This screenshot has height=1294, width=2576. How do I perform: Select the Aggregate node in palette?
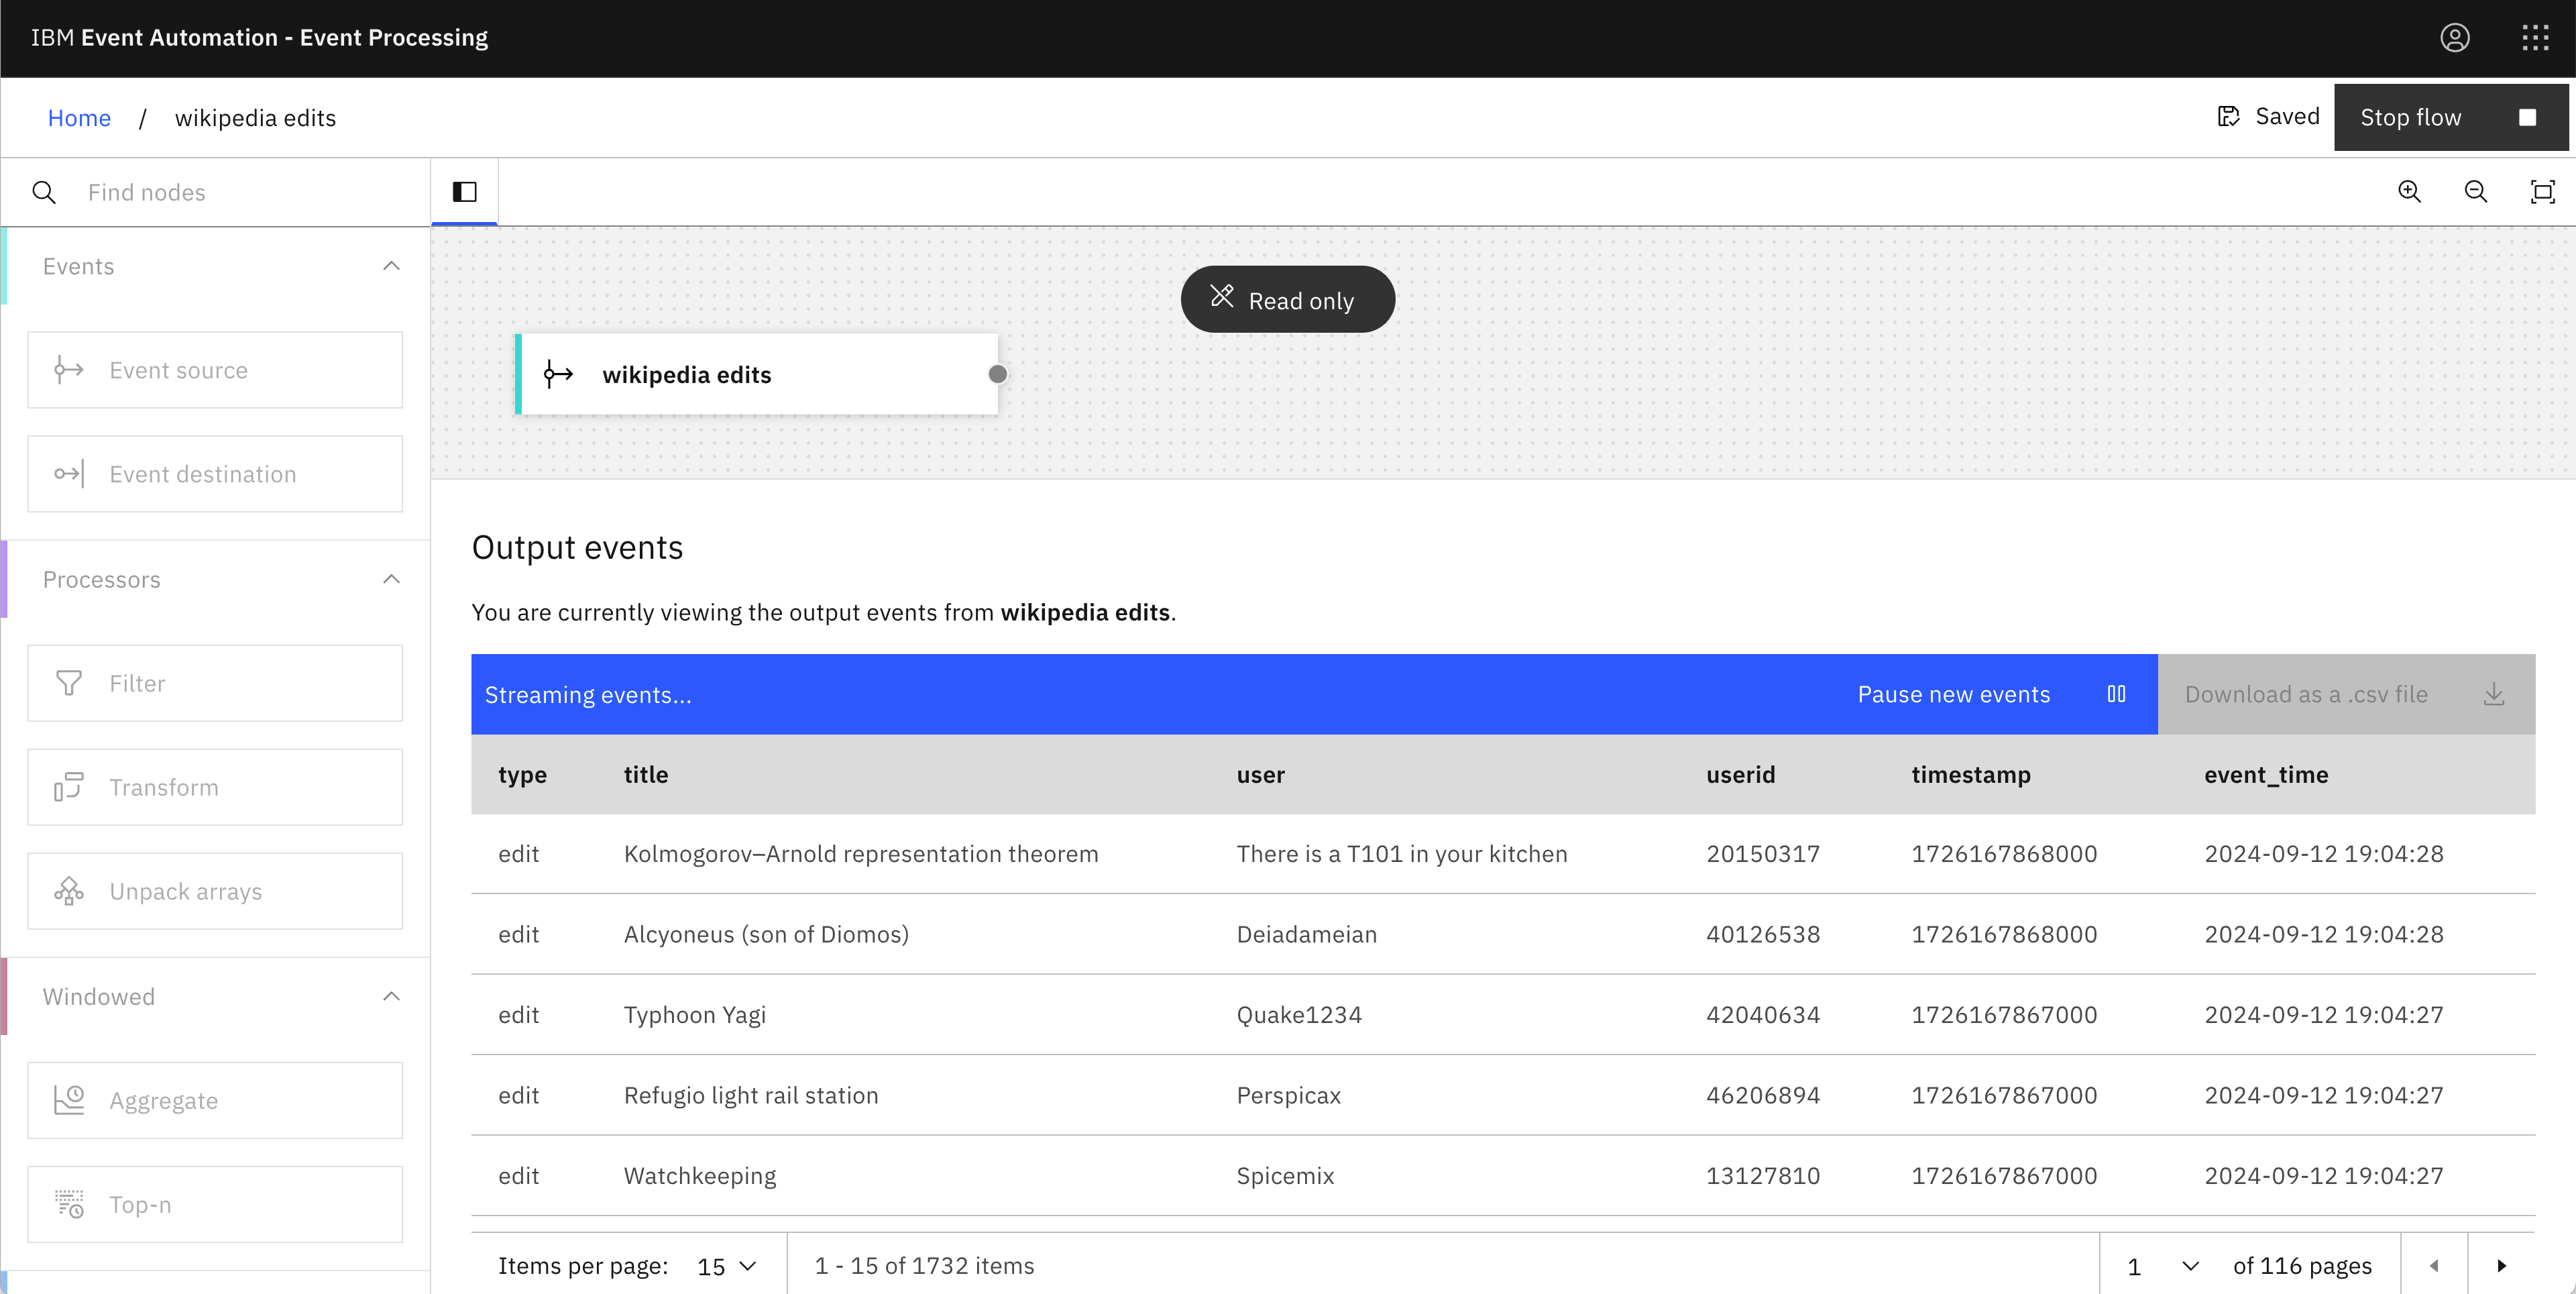pyautogui.click(x=215, y=1100)
